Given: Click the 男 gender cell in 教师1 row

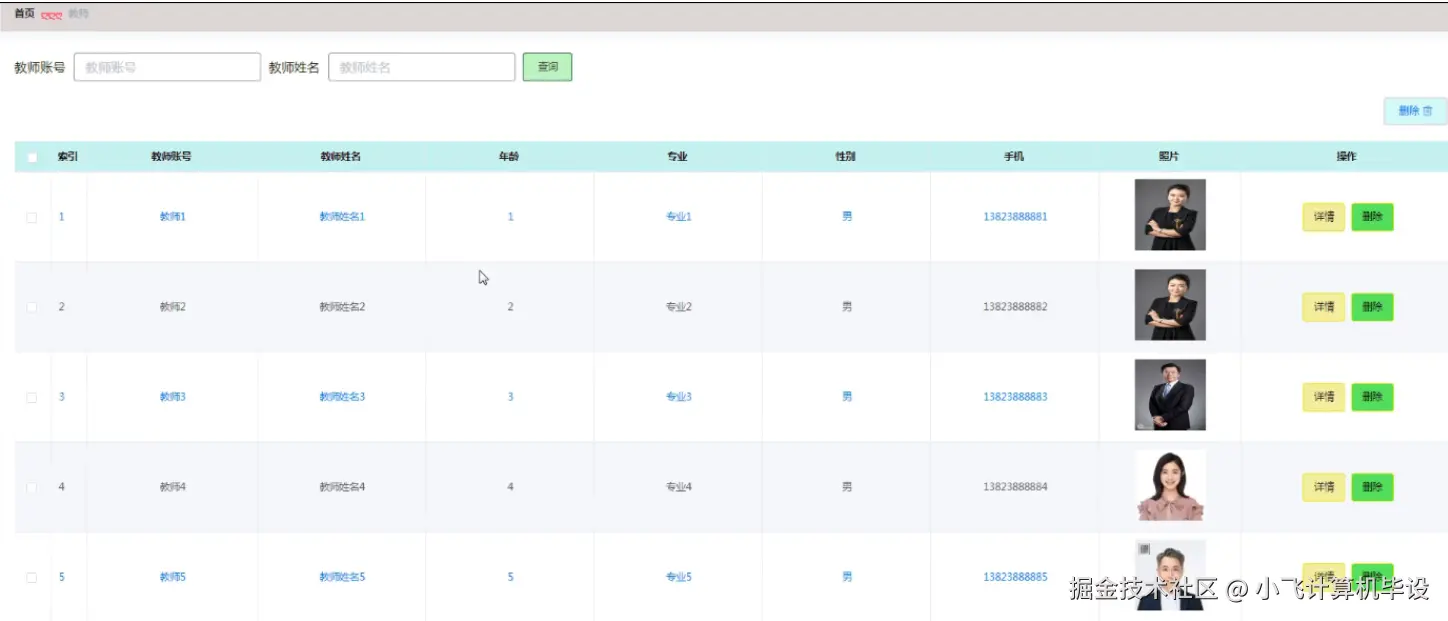Looking at the screenshot, I should pyautogui.click(x=847, y=217).
